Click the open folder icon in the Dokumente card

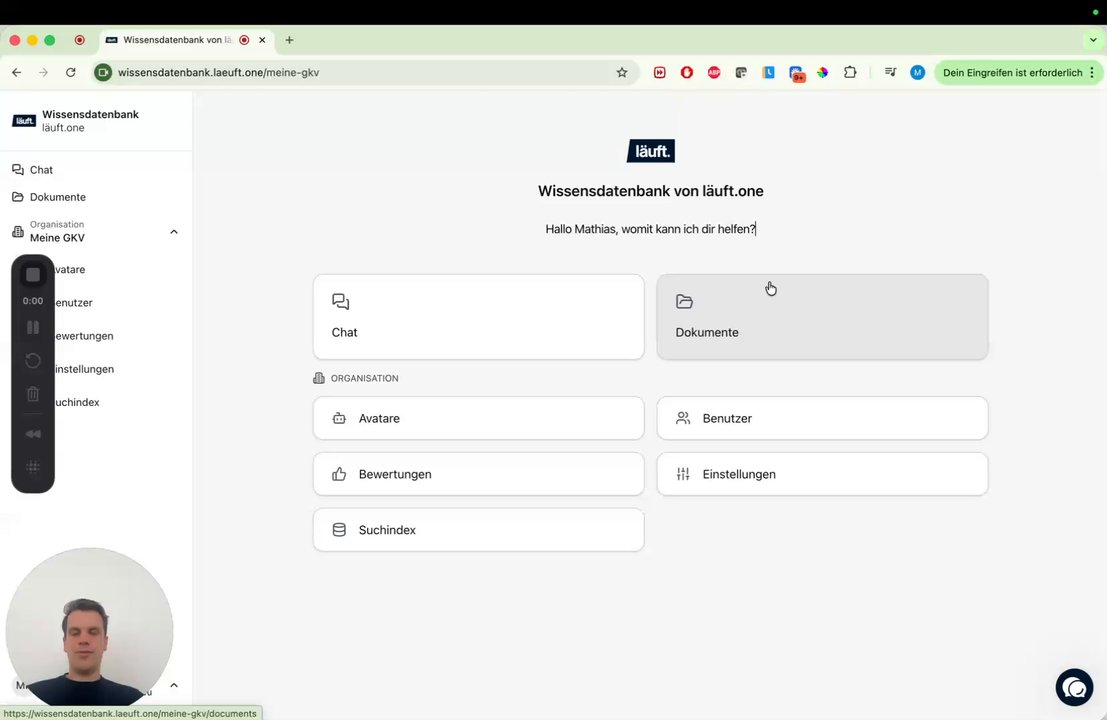tap(684, 301)
